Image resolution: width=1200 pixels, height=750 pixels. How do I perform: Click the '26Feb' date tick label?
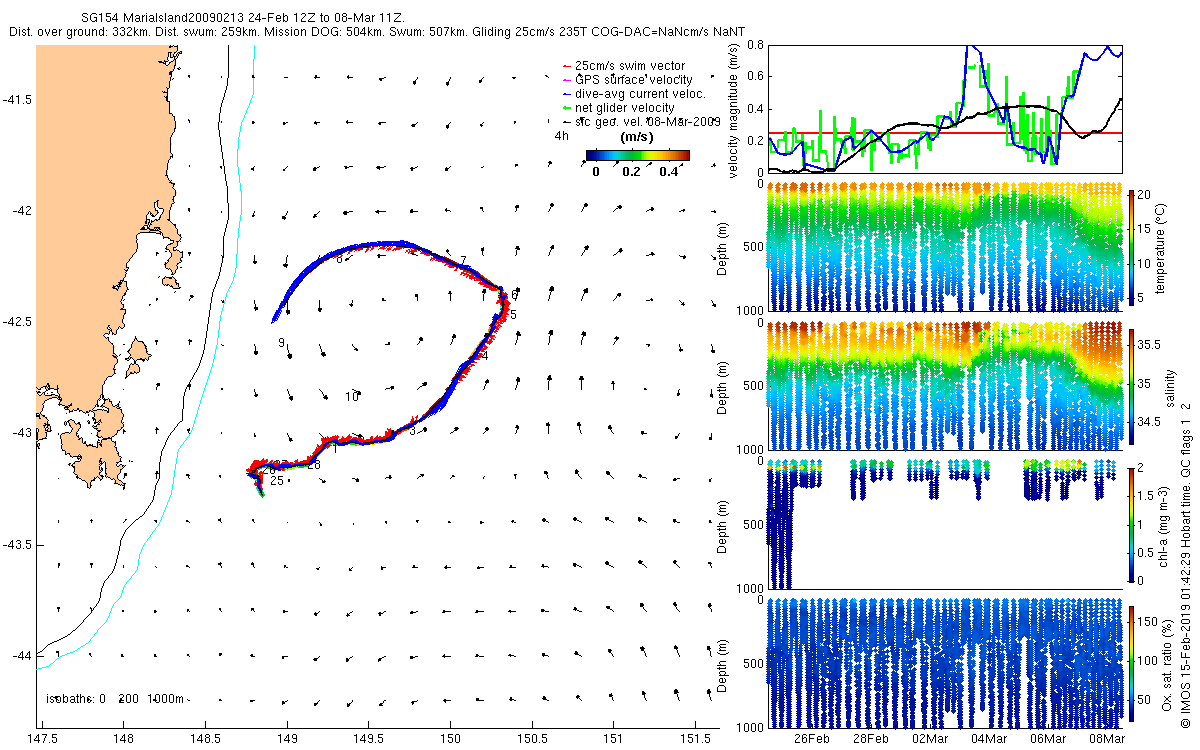click(x=811, y=738)
